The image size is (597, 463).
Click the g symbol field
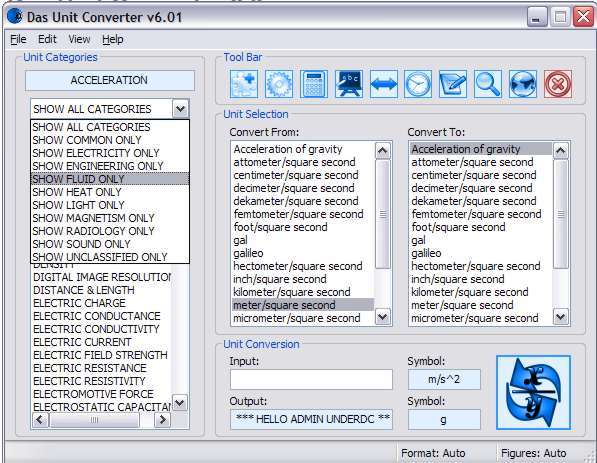pos(444,420)
